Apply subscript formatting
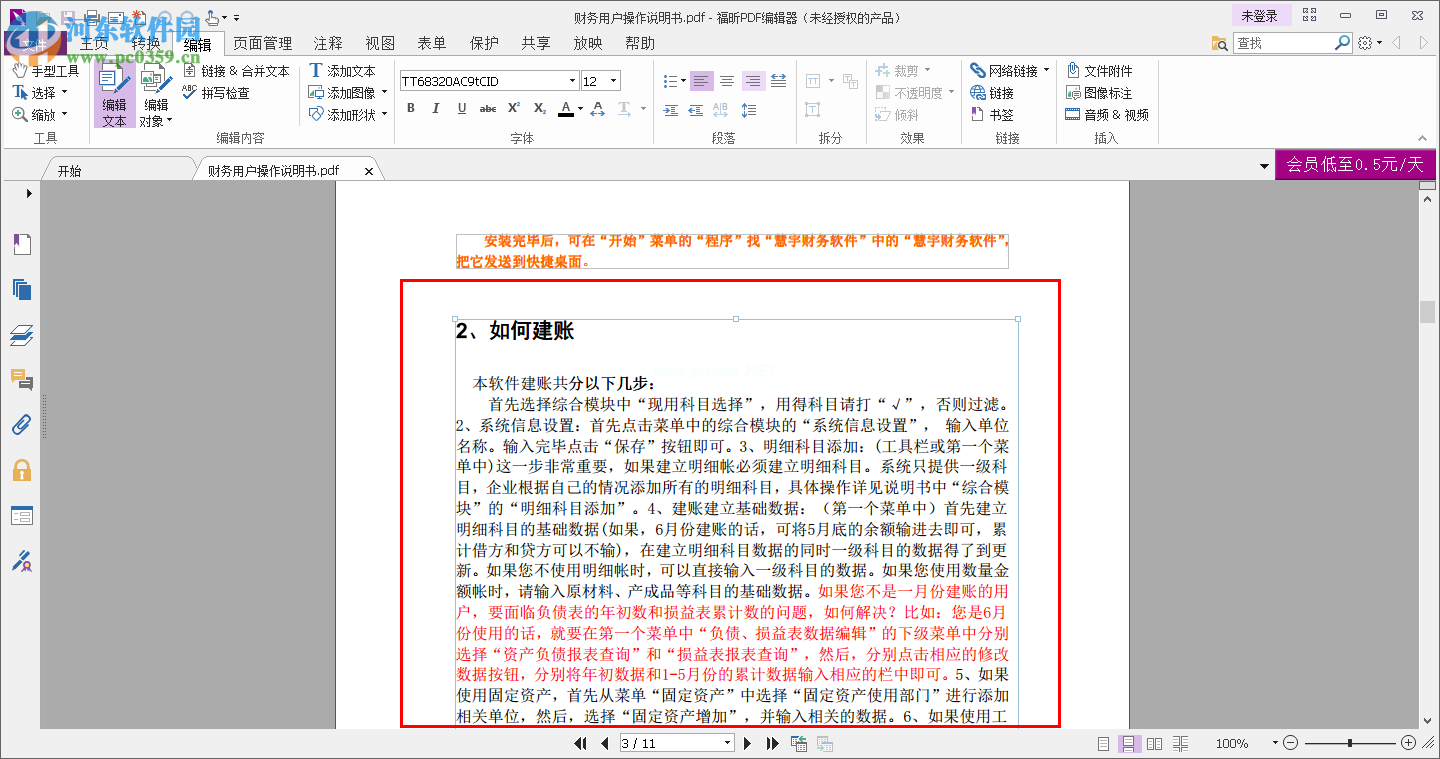This screenshot has height=759, width=1440. [x=539, y=108]
